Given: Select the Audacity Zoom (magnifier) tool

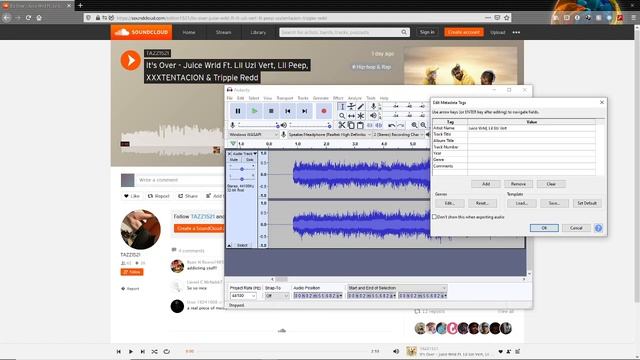Looking at the screenshot, I should click(342, 116).
